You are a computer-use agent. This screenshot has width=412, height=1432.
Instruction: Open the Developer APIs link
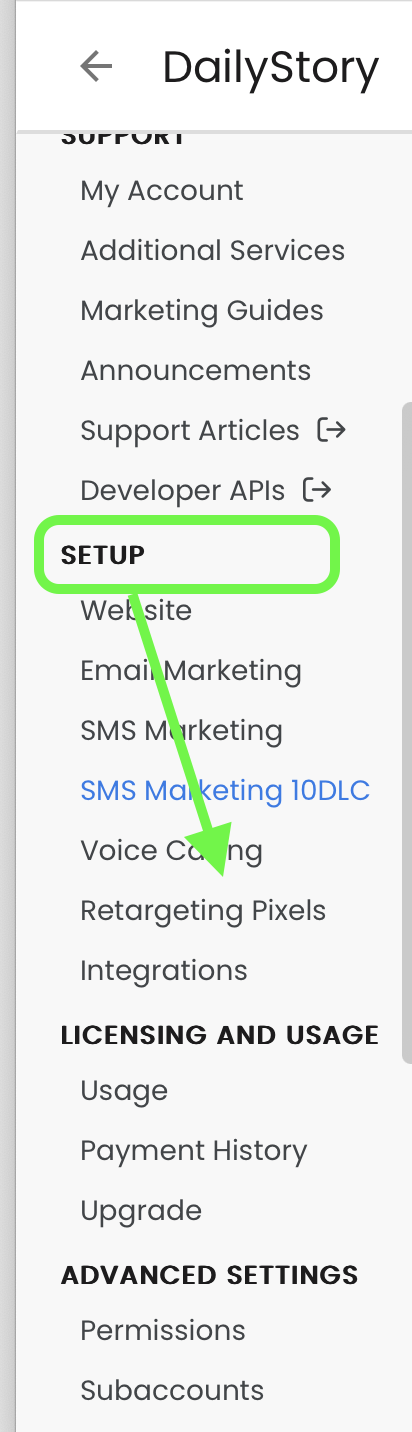point(183,490)
